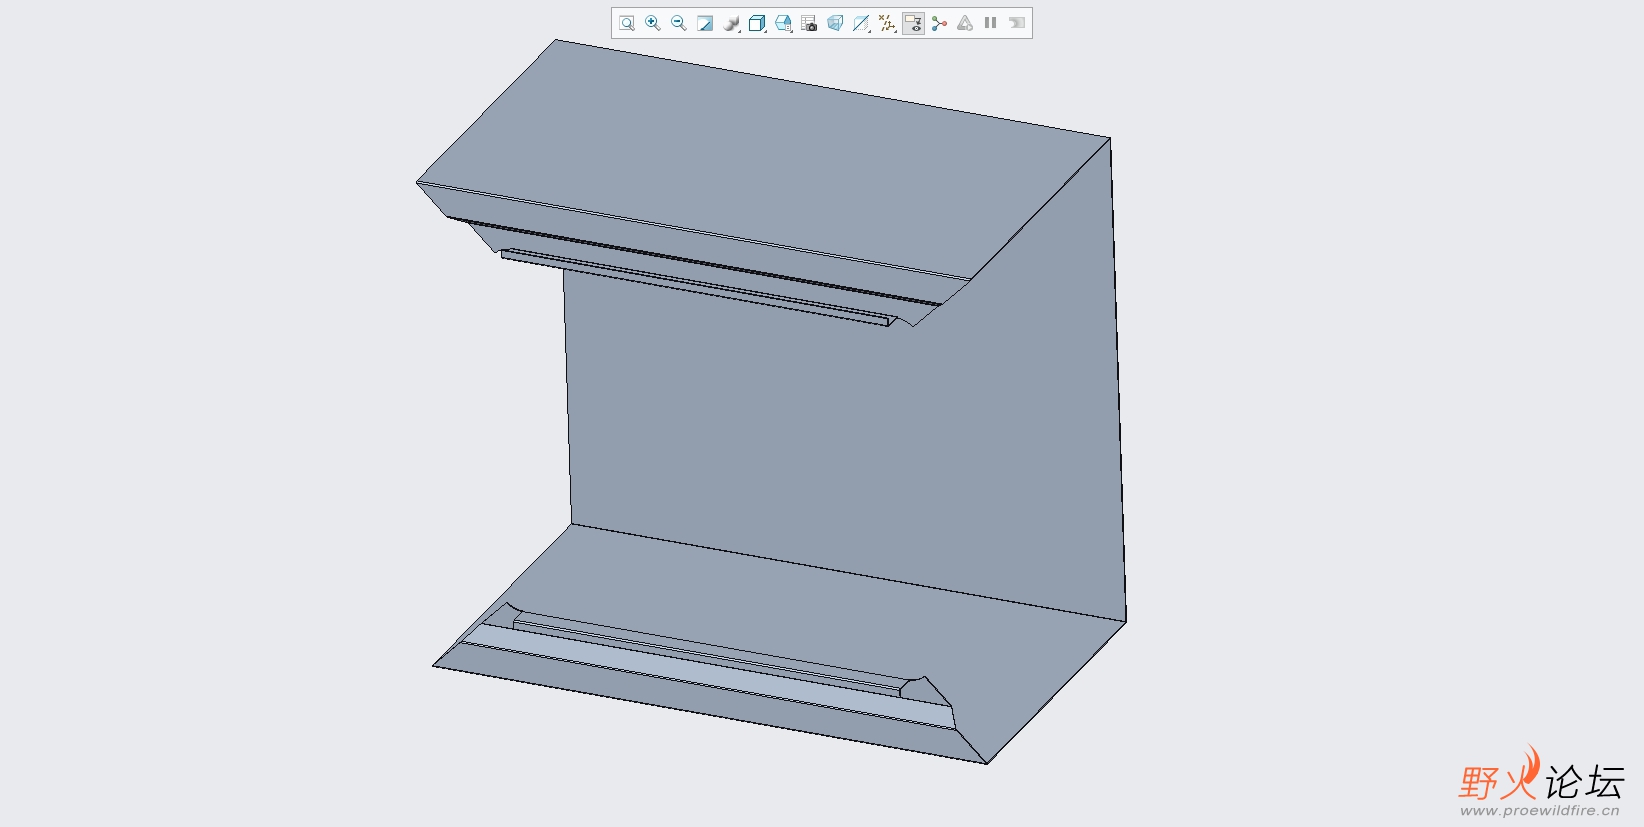Expand the Saved Orientations dropdown
Screen dimensions: 1644x827
click(x=784, y=23)
